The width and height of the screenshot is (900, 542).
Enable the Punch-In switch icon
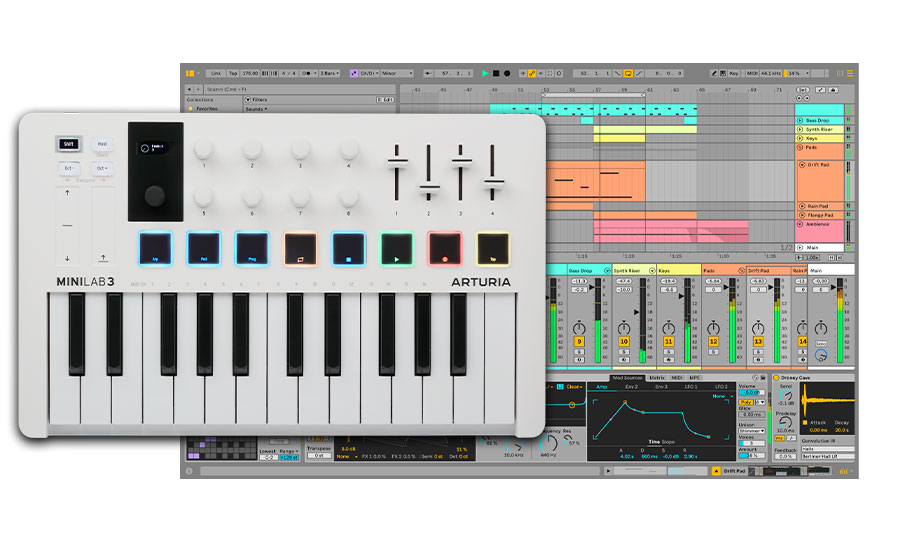coord(618,73)
